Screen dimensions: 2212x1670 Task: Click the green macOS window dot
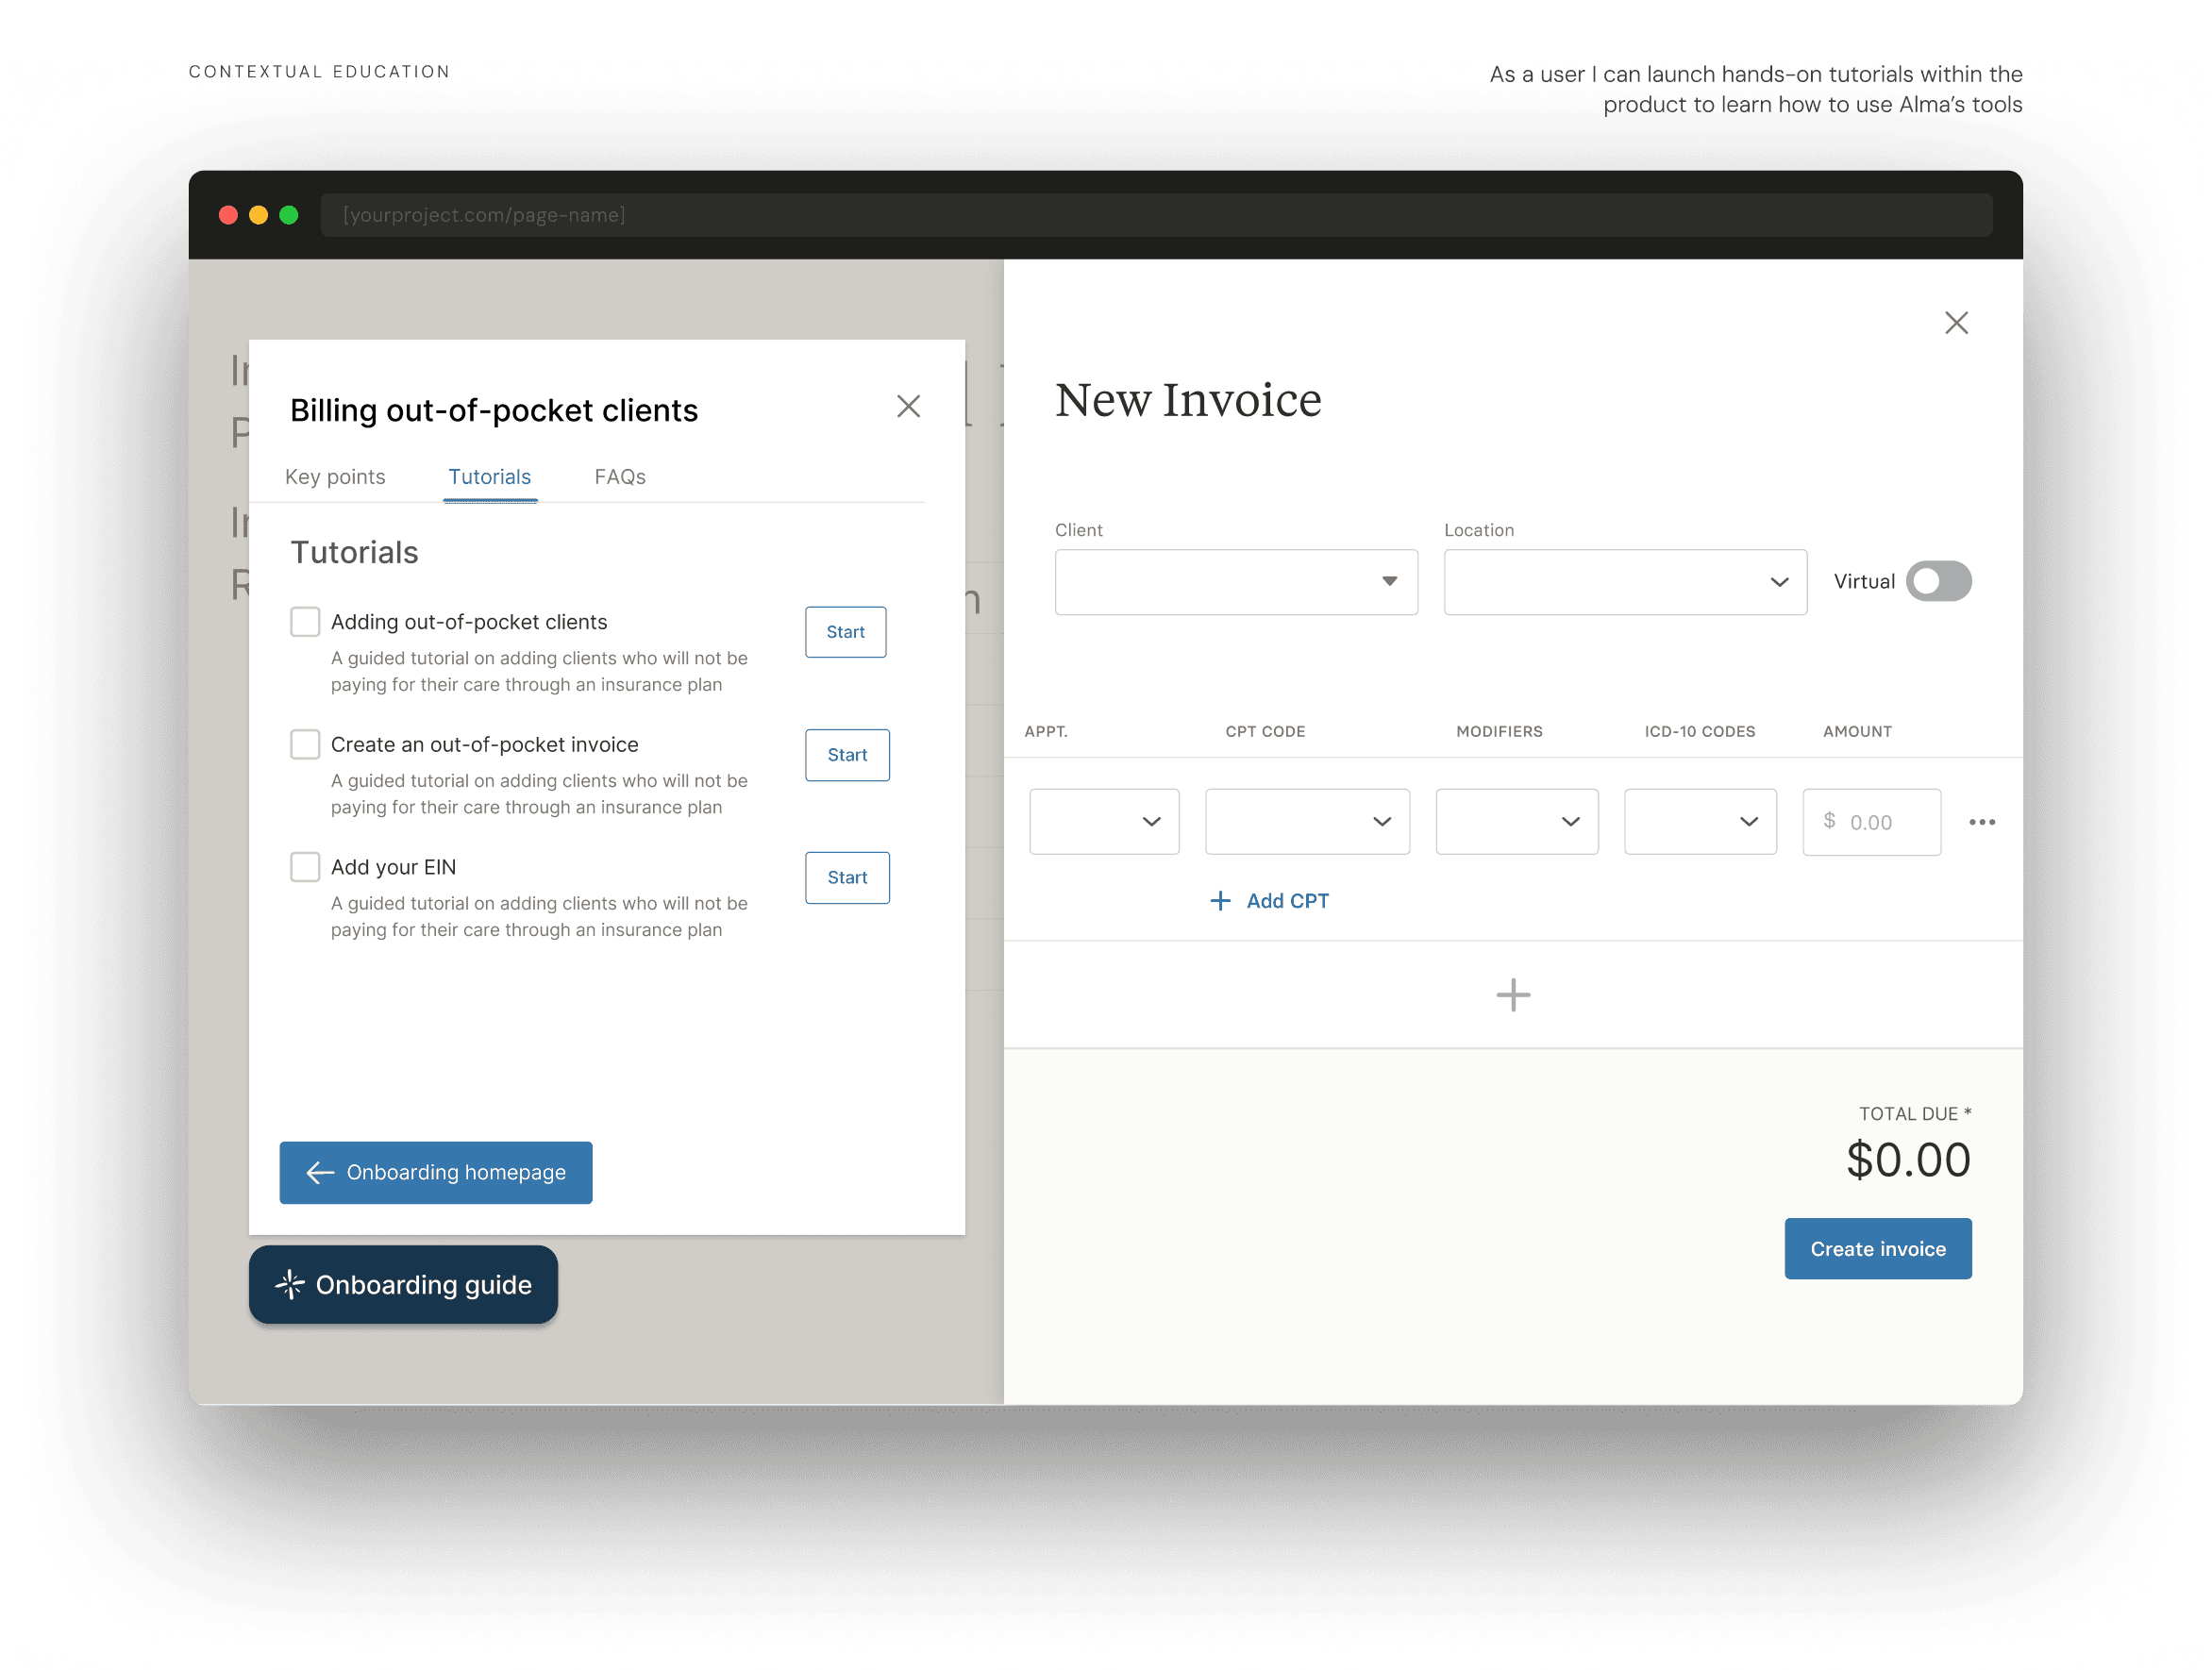pos(289,215)
